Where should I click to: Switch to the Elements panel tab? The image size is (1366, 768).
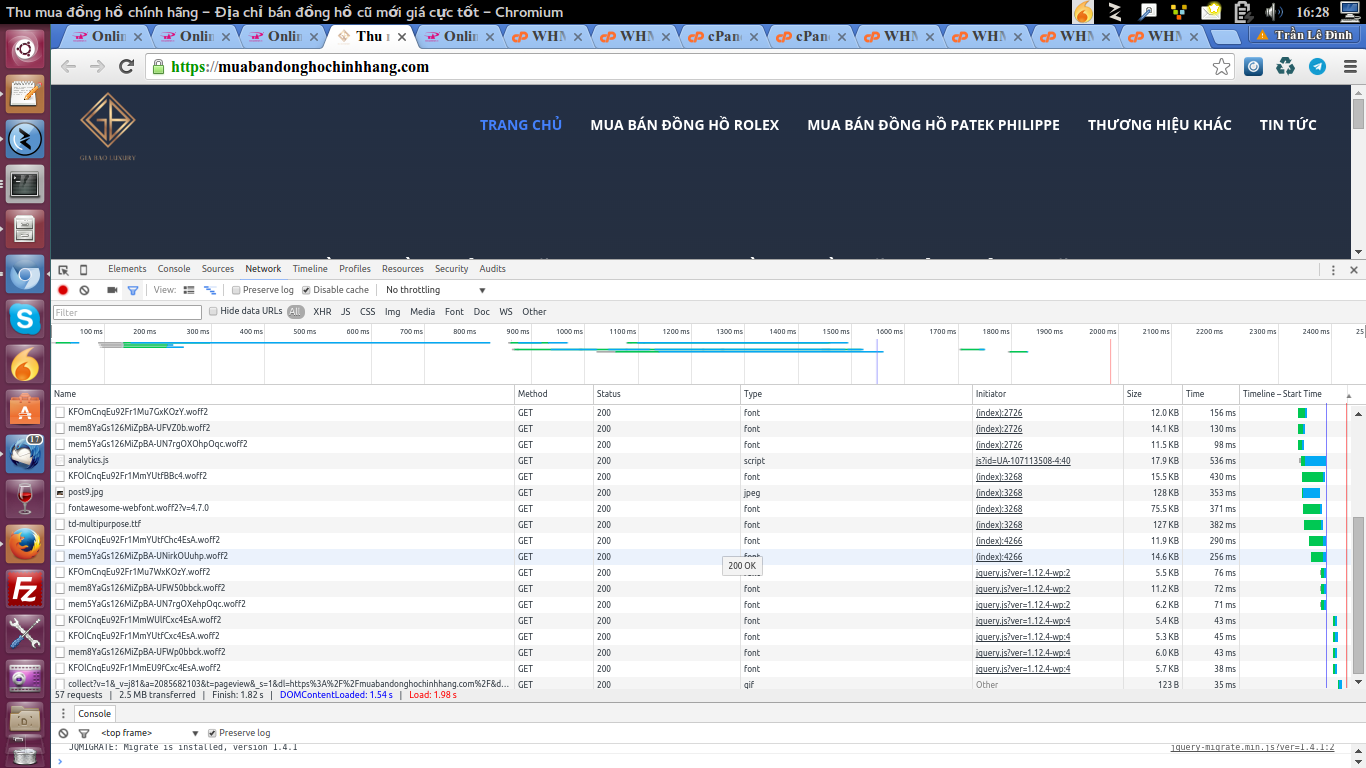(127, 269)
